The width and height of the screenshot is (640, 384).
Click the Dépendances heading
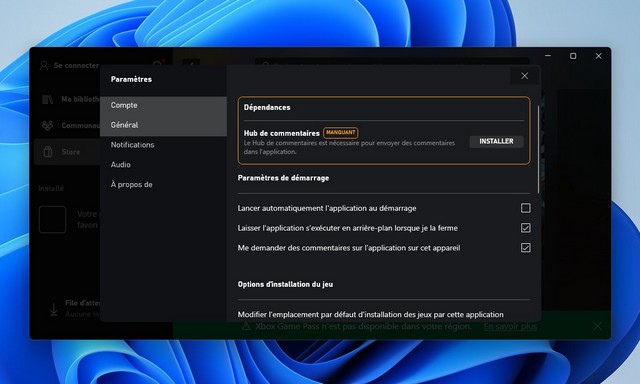(267, 107)
